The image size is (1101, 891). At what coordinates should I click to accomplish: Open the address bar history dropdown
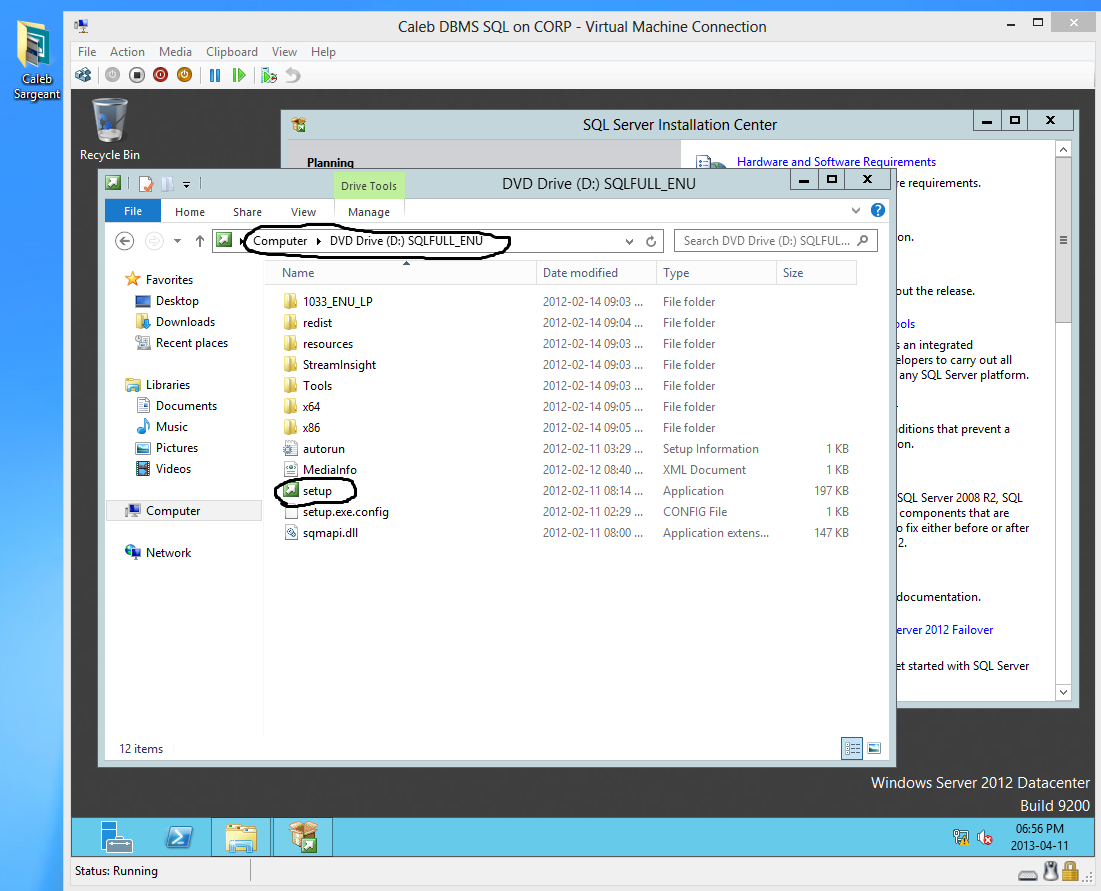click(x=629, y=242)
